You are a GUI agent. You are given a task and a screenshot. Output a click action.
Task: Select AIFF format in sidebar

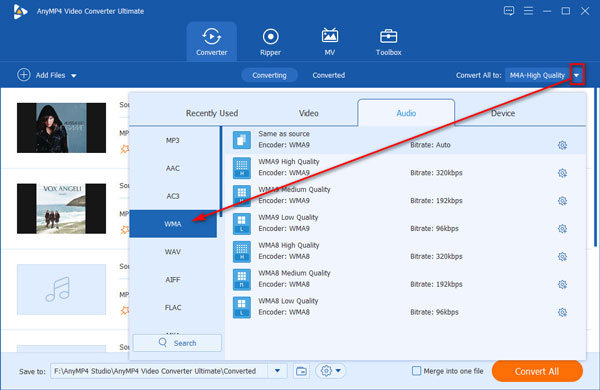coord(173,280)
